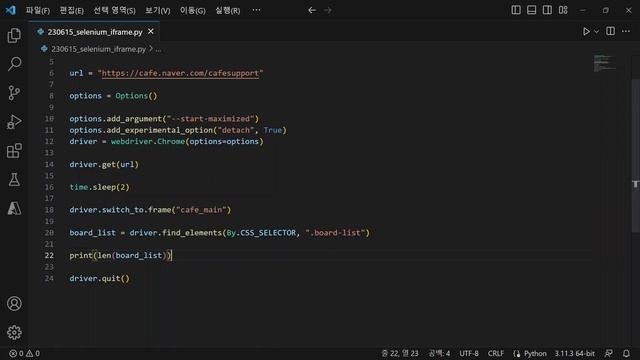The image size is (640, 360).
Task: Change indentation via 공백: 4 status
Action: pos(439,353)
